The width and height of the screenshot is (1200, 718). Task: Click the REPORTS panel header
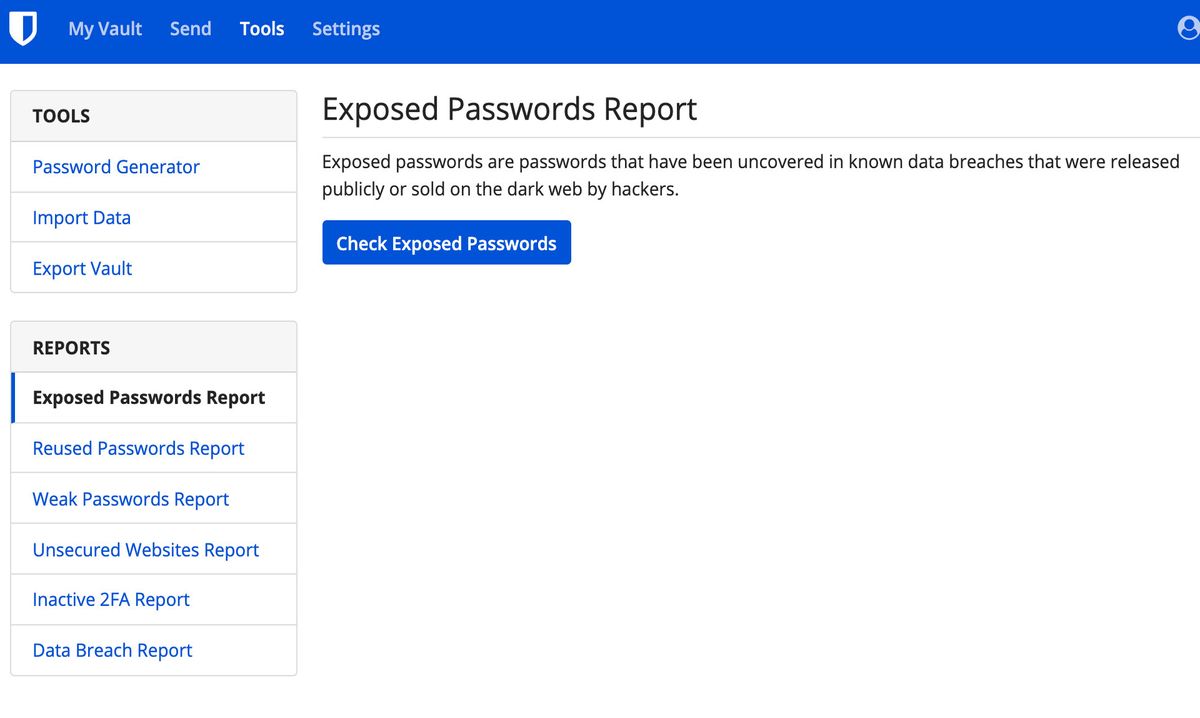(x=70, y=347)
